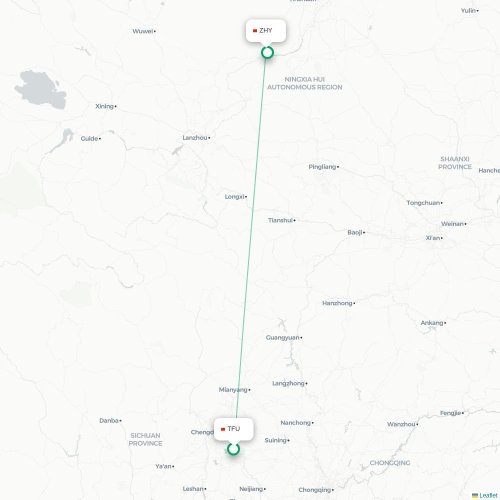Click the ZHY airport label popup
This screenshot has height=500, width=500.
pyautogui.click(x=266, y=31)
